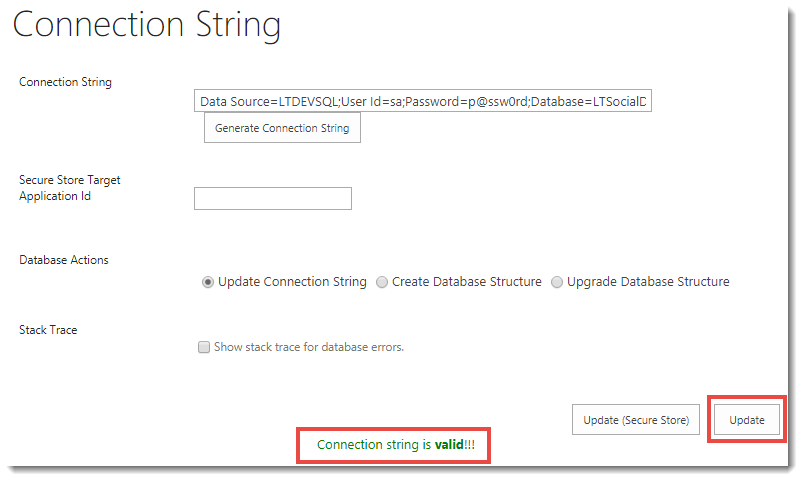Screen dimensions: 803x481
Task: Click into the Connection String text field
Action: pos(423,102)
